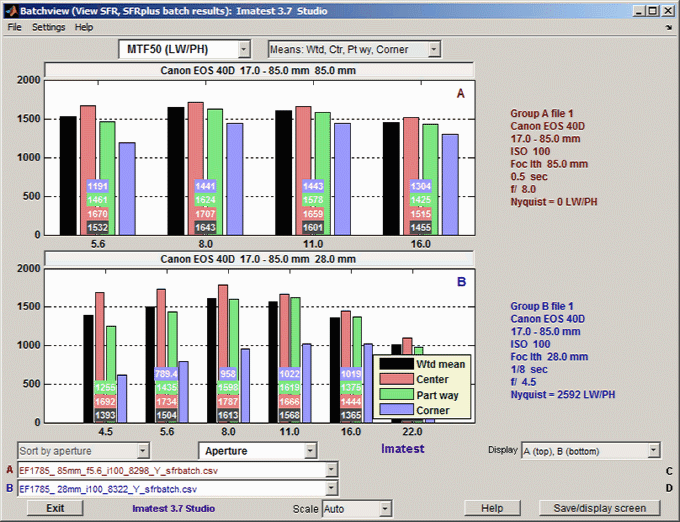This screenshot has height=522, width=680.
Task: Click the Imatest 3.7 Studio label at bottom
Action: pyautogui.click(x=173, y=509)
